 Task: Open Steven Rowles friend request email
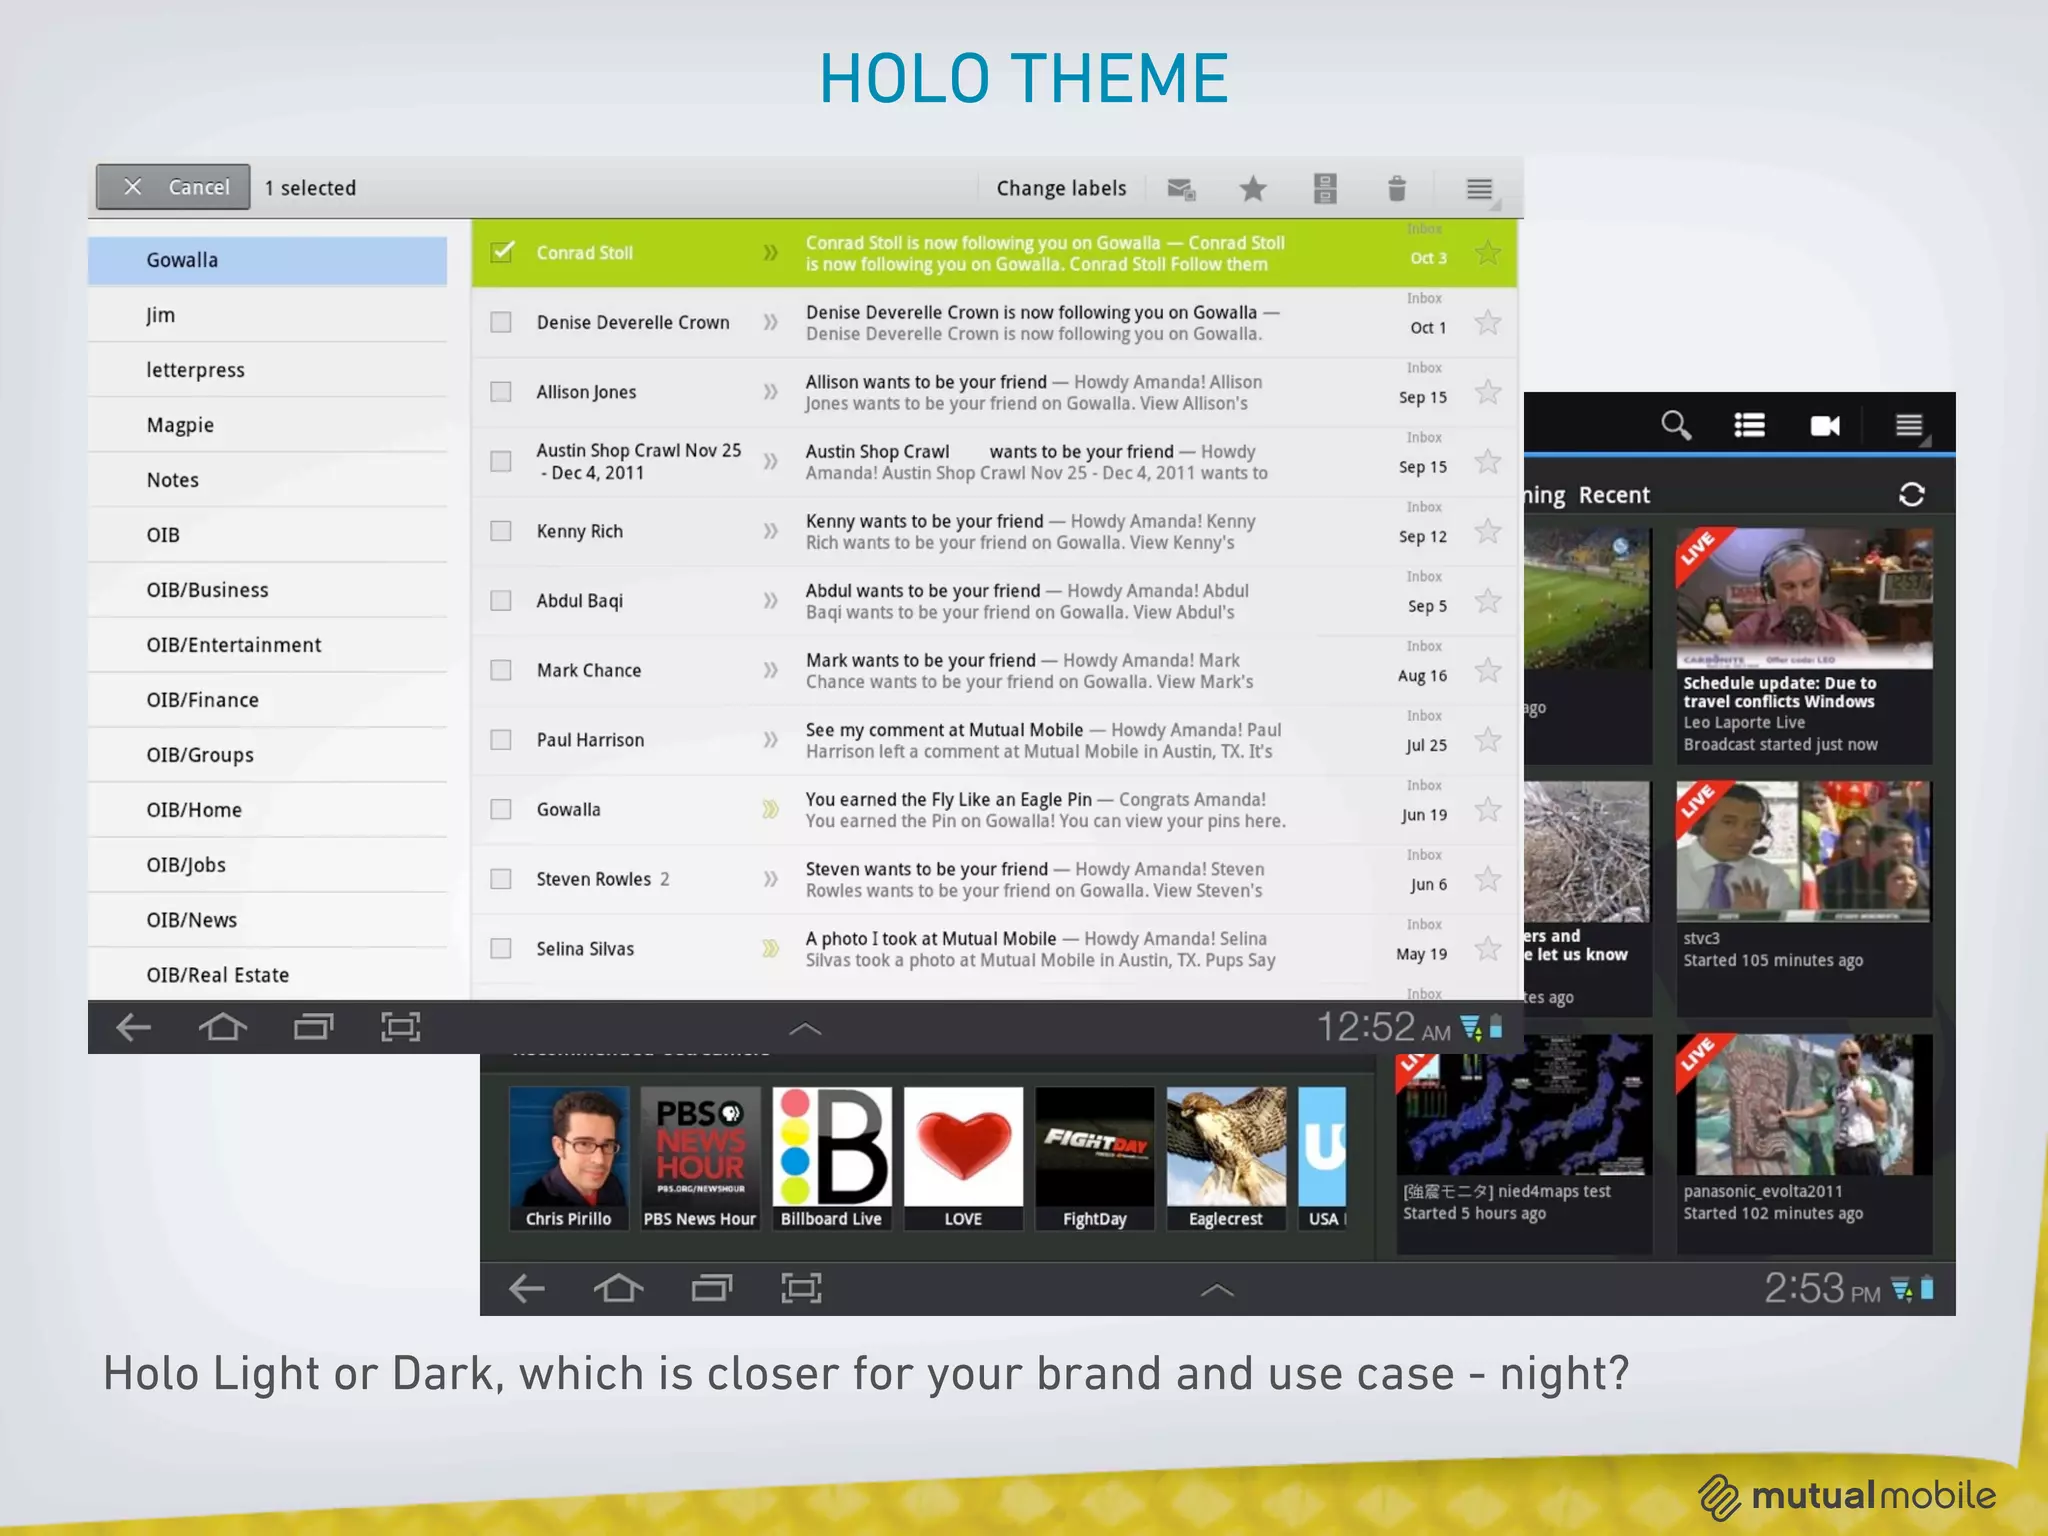pos(994,879)
